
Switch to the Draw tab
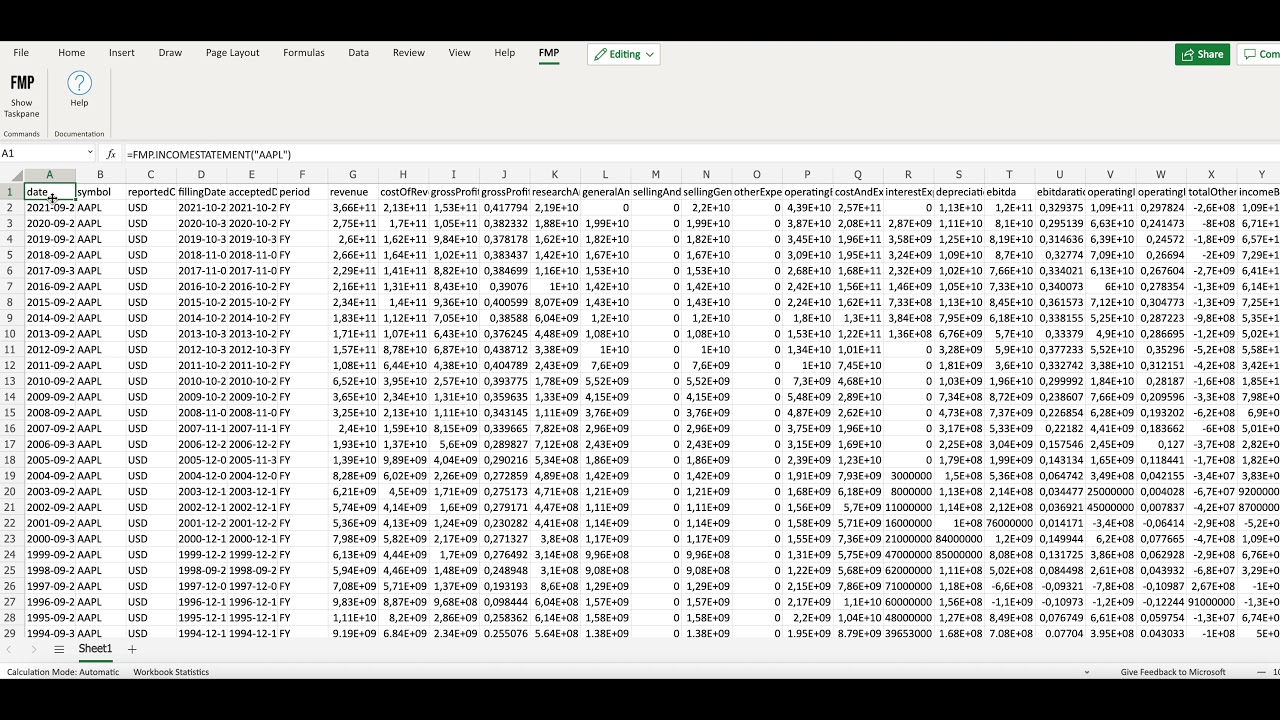(170, 53)
